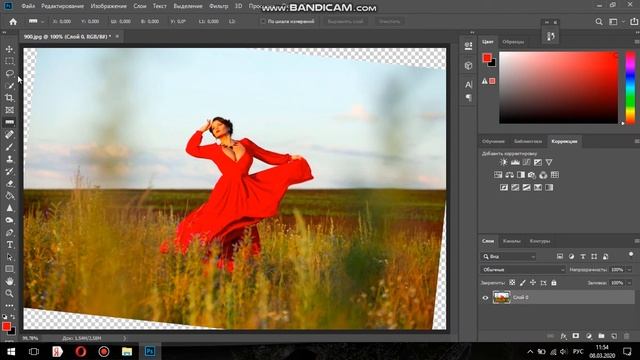
Task: Select the Frame tool
Action: pos(9,110)
